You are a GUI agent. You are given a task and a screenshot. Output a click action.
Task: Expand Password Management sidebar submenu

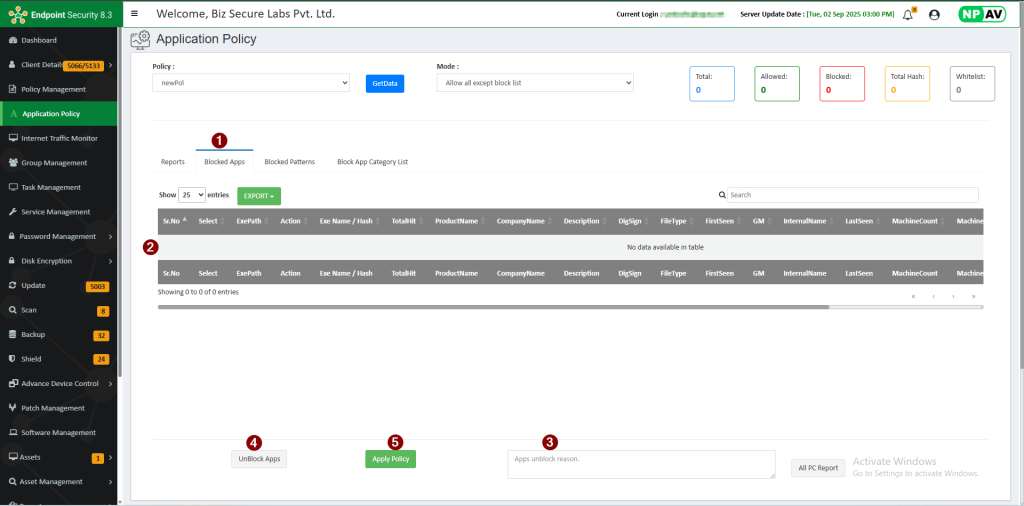(60, 237)
